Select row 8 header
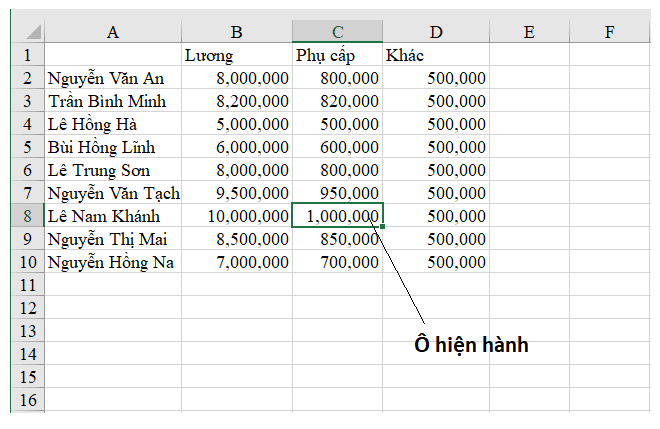The width and height of the screenshot is (660, 429). click(27, 216)
